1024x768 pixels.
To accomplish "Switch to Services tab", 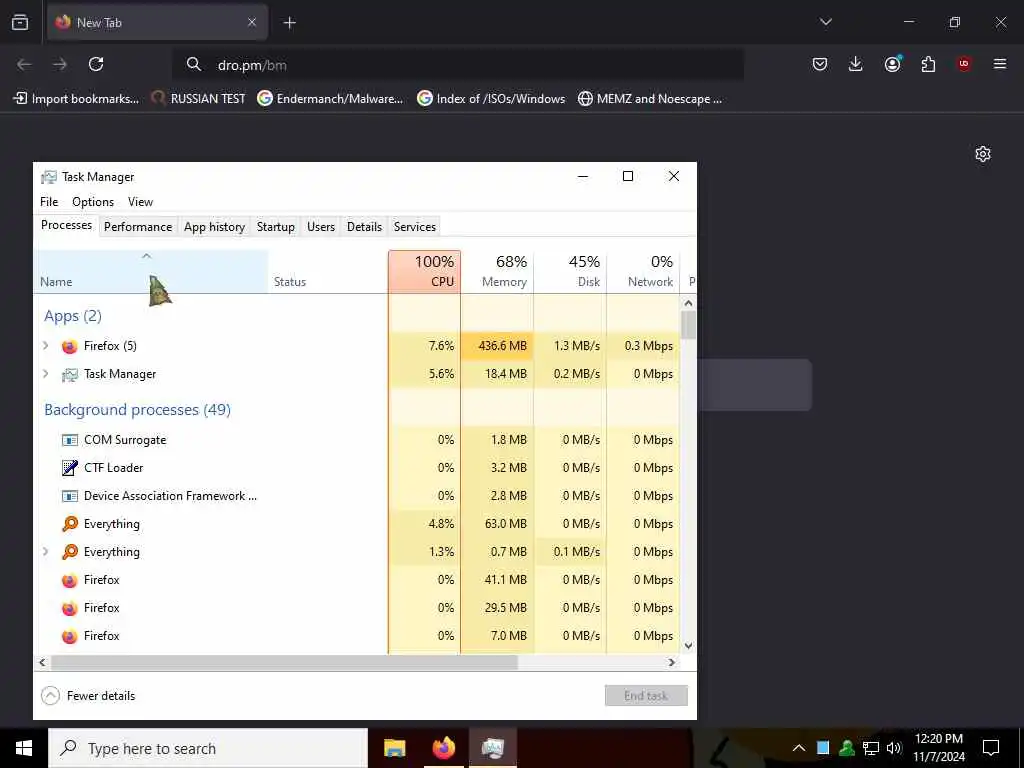I will [x=415, y=227].
